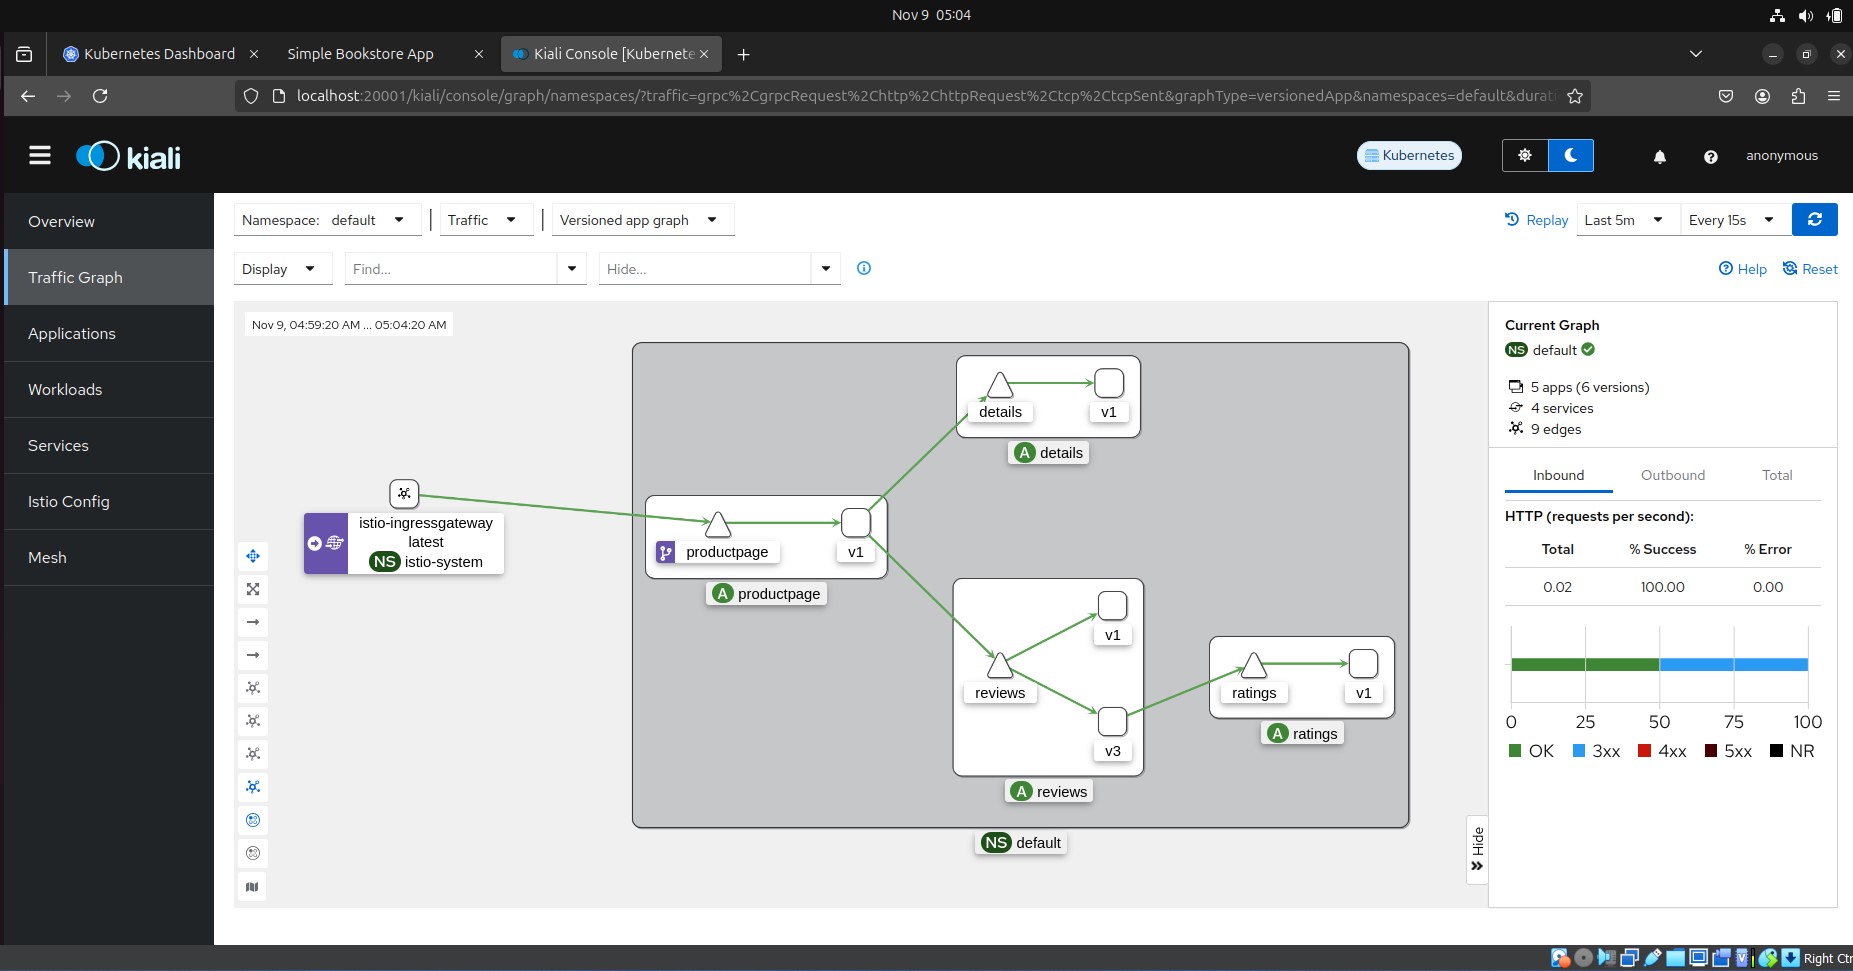This screenshot has height=971, width=1853.
Task: Select the details v1 workload node
Action: click(1109, 383)
